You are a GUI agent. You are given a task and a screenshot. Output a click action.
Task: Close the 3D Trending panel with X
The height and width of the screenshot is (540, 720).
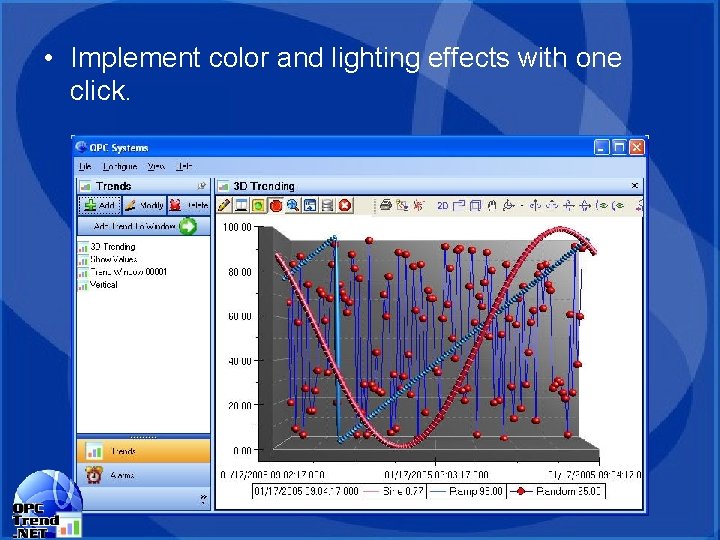[635, 186]
